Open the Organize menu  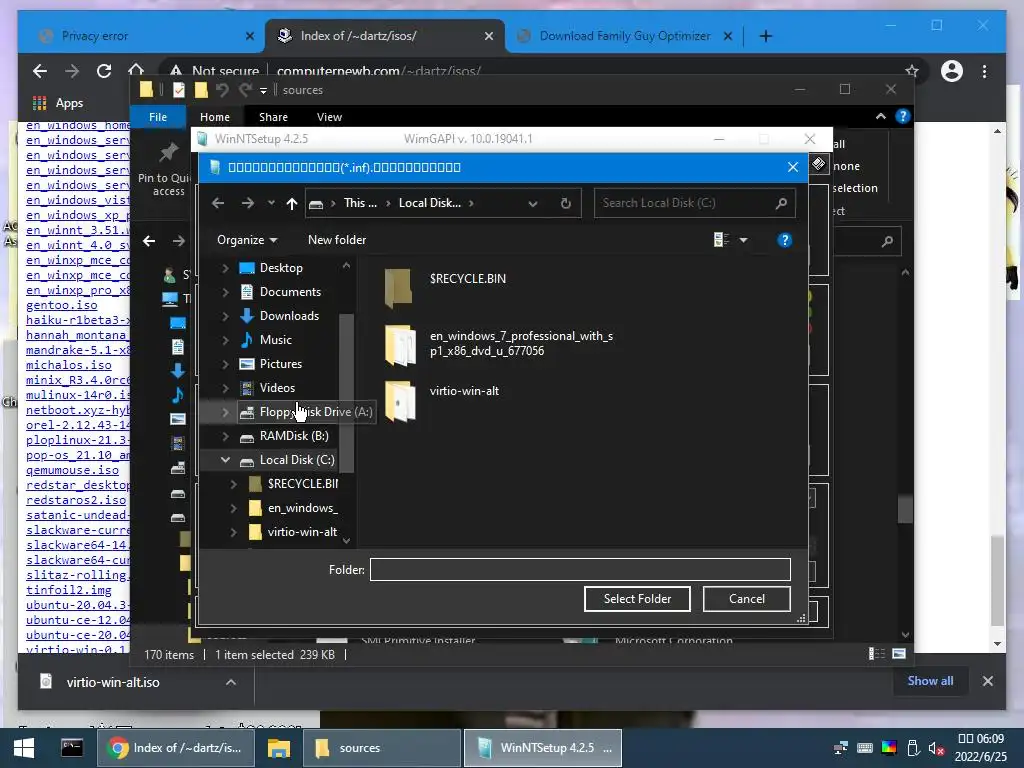(247, 240)
